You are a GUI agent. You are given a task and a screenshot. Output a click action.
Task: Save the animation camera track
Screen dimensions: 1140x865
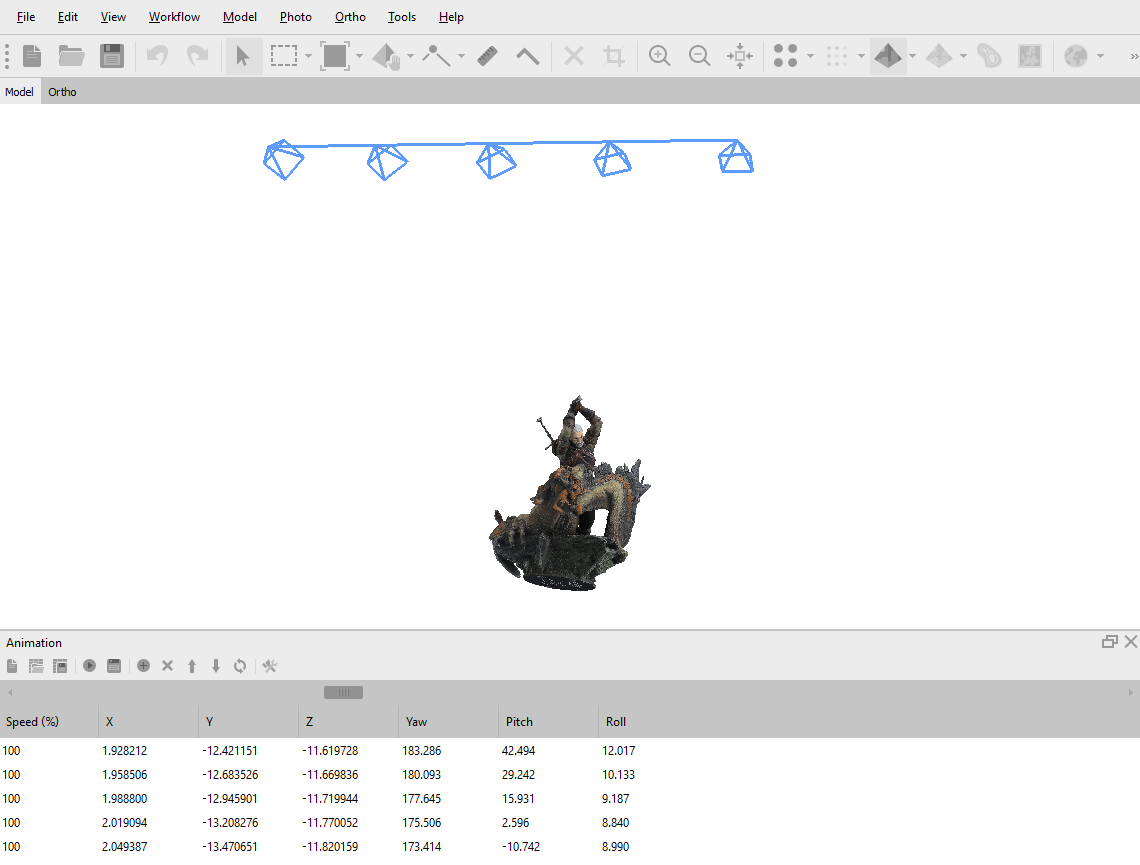coord(60,666)
